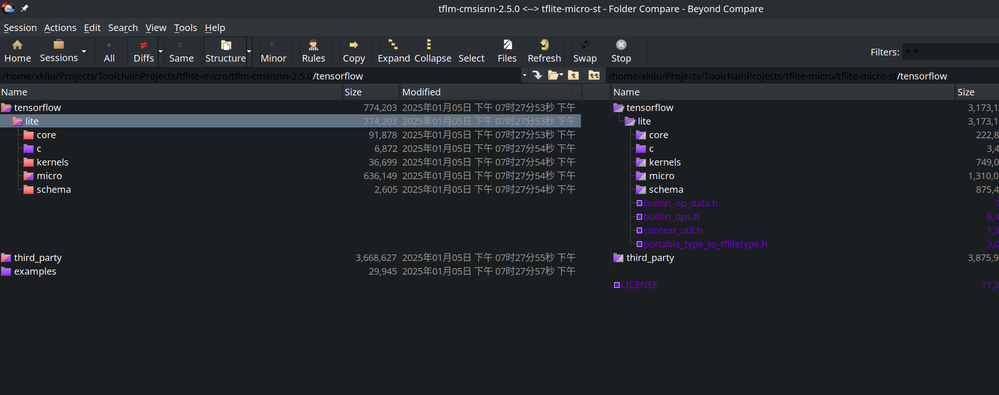Select builtin_op_data.h file in right pane
Viewport: 999px width, 395px height.
pos(680,203)
